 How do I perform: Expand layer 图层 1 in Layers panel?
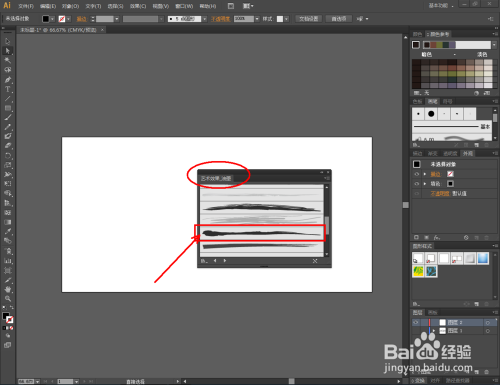pos(434,331)
